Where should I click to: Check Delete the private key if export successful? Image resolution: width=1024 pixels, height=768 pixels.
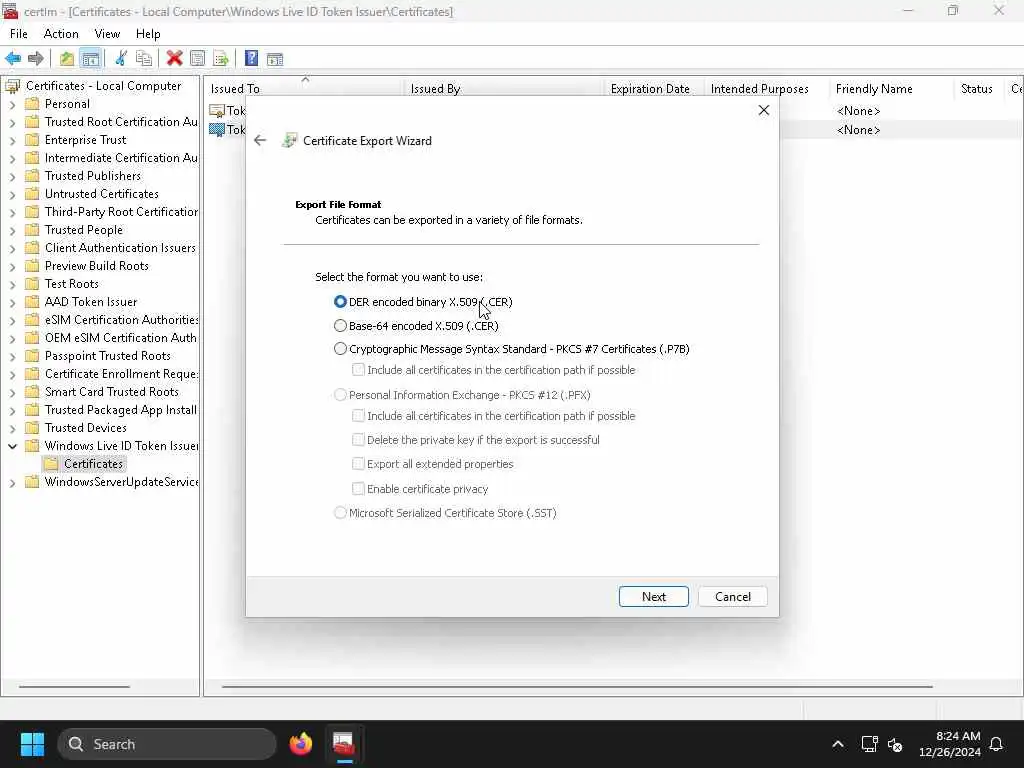tap(358, 440)
